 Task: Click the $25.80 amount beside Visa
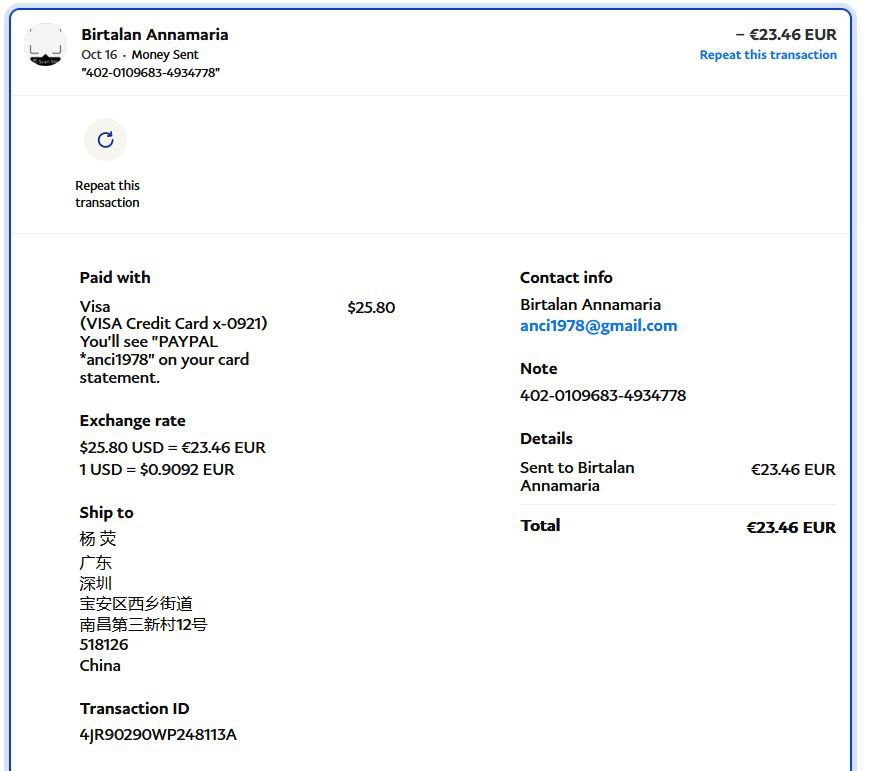point(370,308)
